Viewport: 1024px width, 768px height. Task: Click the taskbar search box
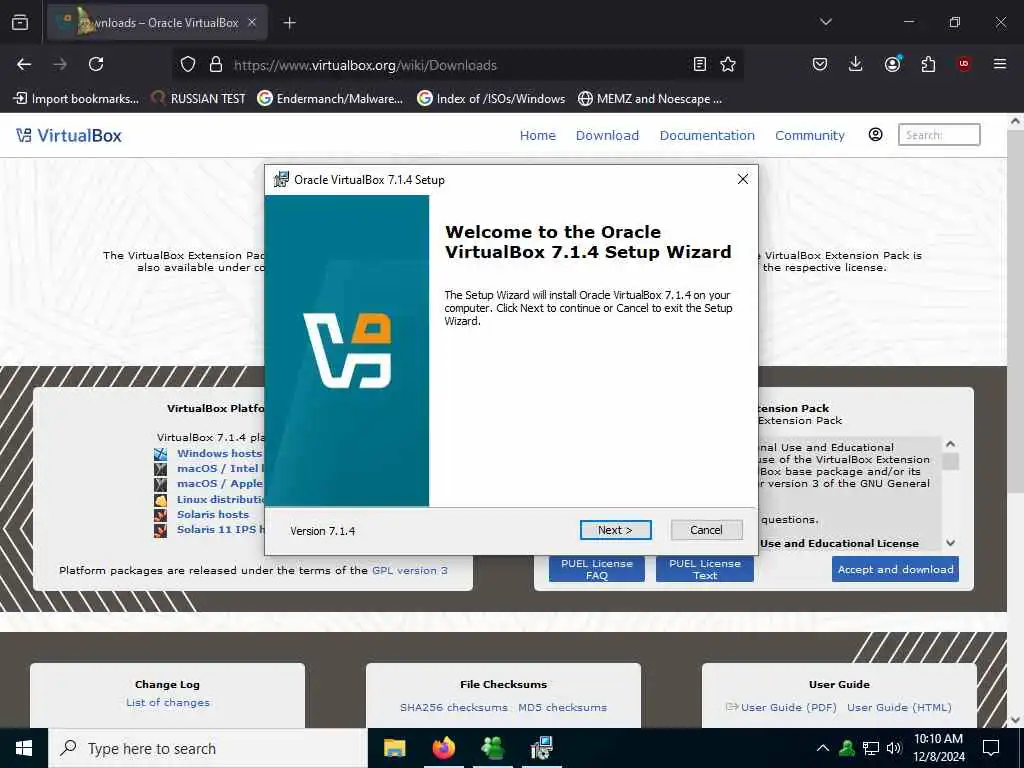[208, 748]
